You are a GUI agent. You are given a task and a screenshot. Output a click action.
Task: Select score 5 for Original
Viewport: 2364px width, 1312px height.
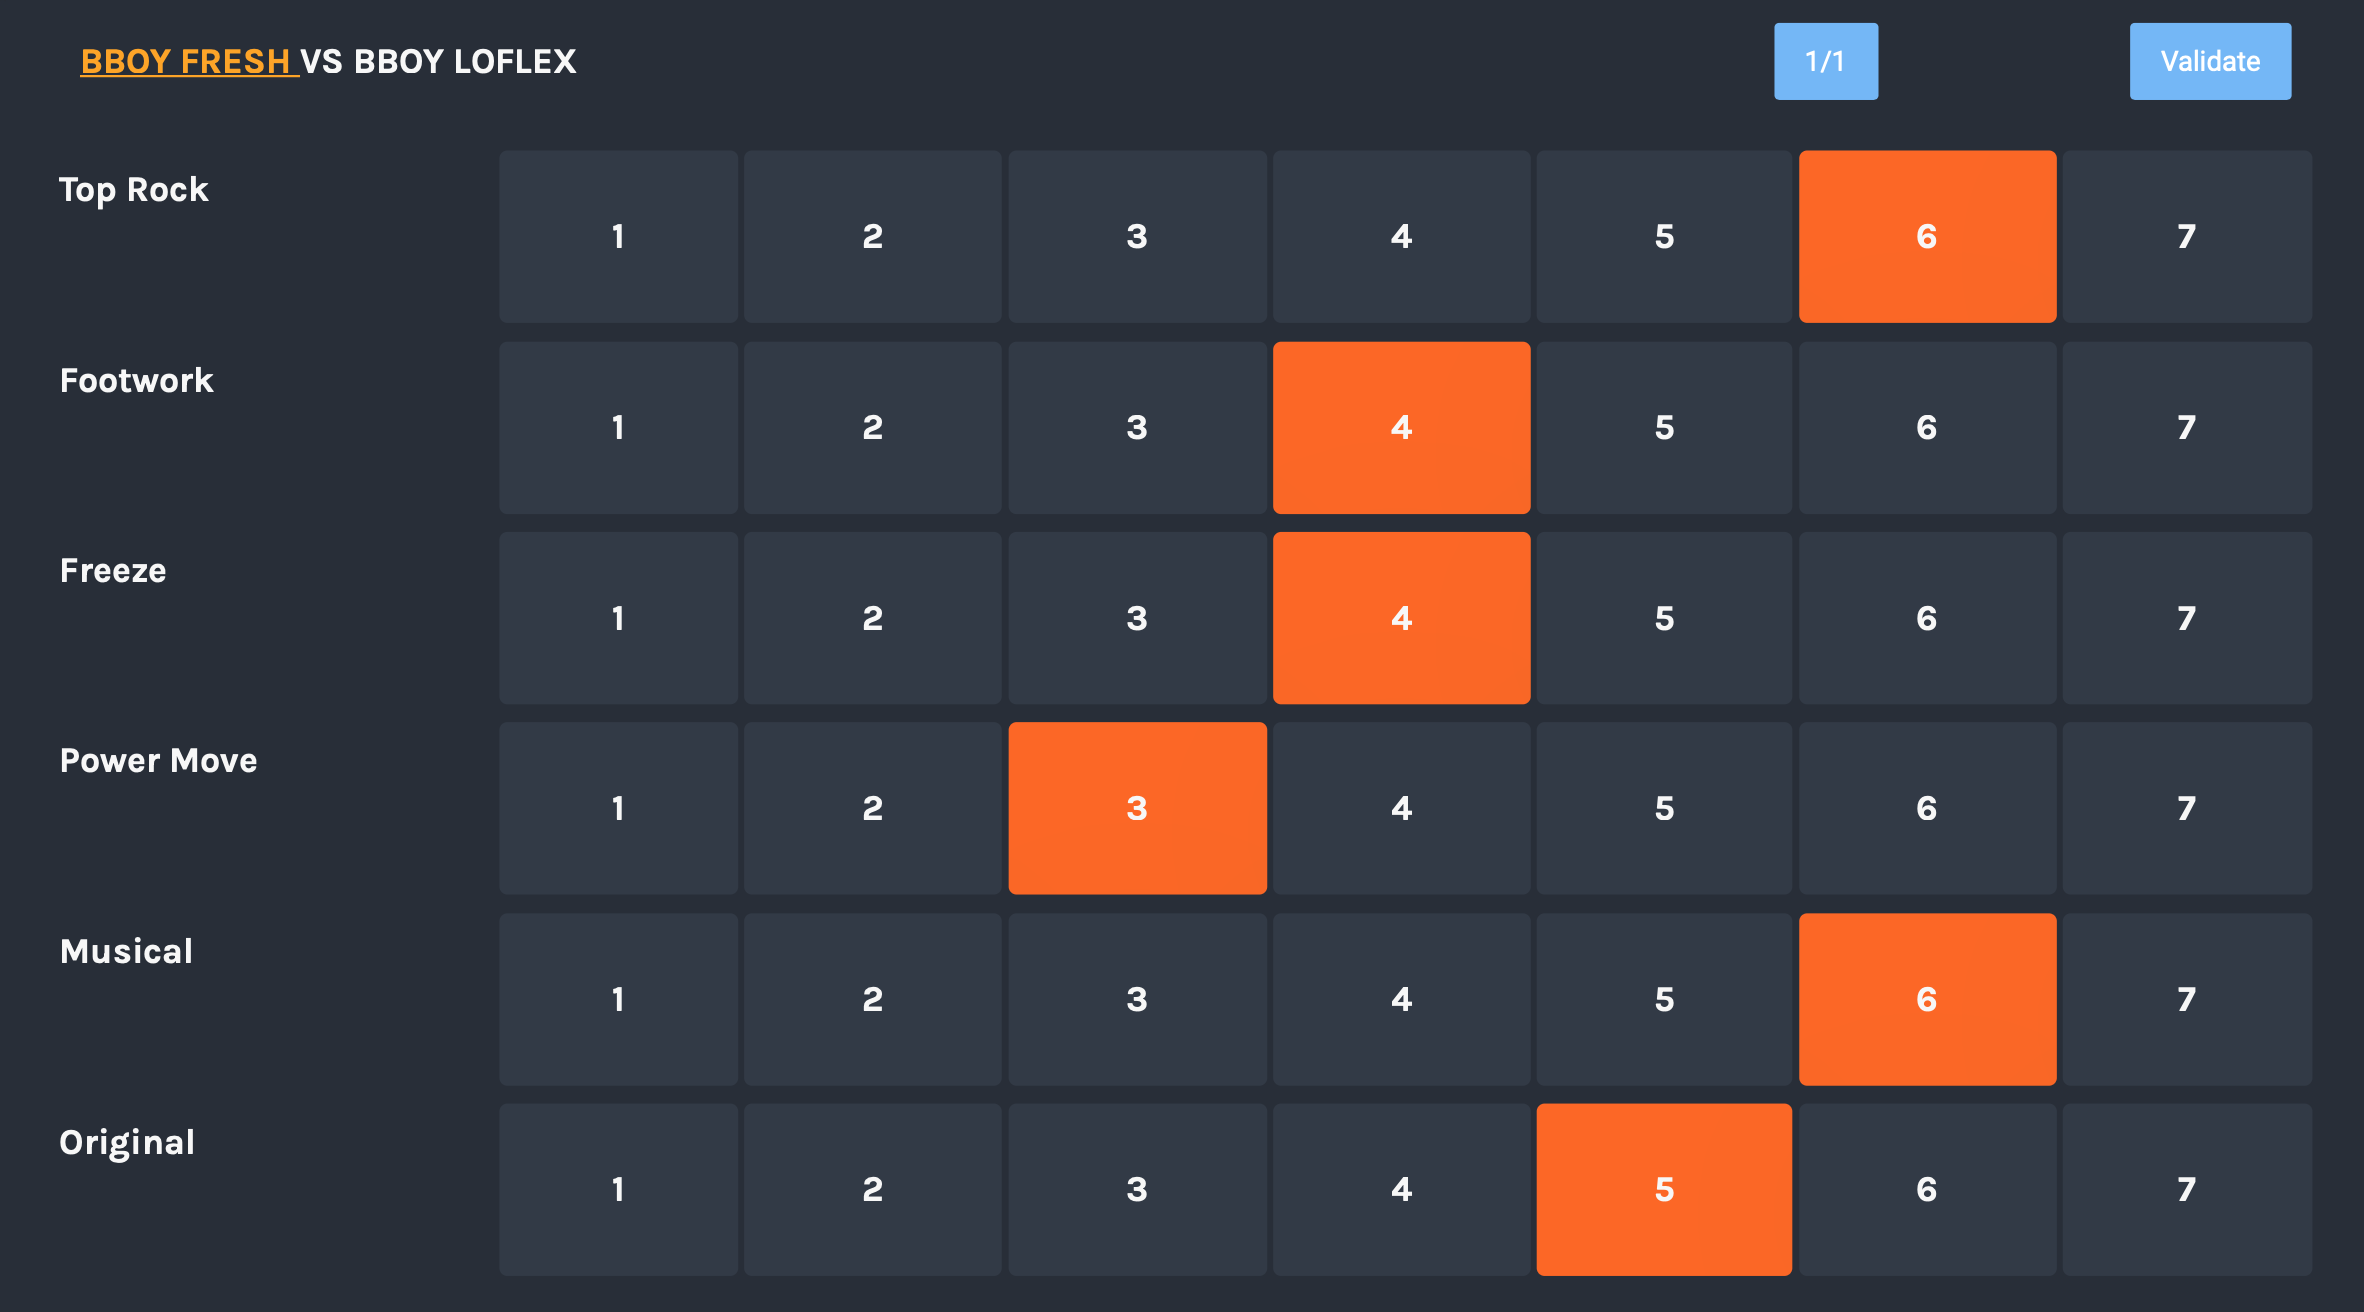pyautogui.click(x=1663, y=1189)
